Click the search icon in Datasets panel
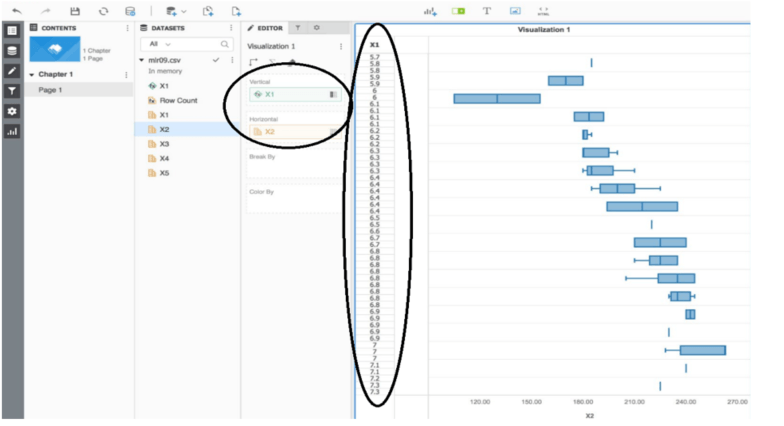Viewport: 784px width, 426px height. (225, 44)
